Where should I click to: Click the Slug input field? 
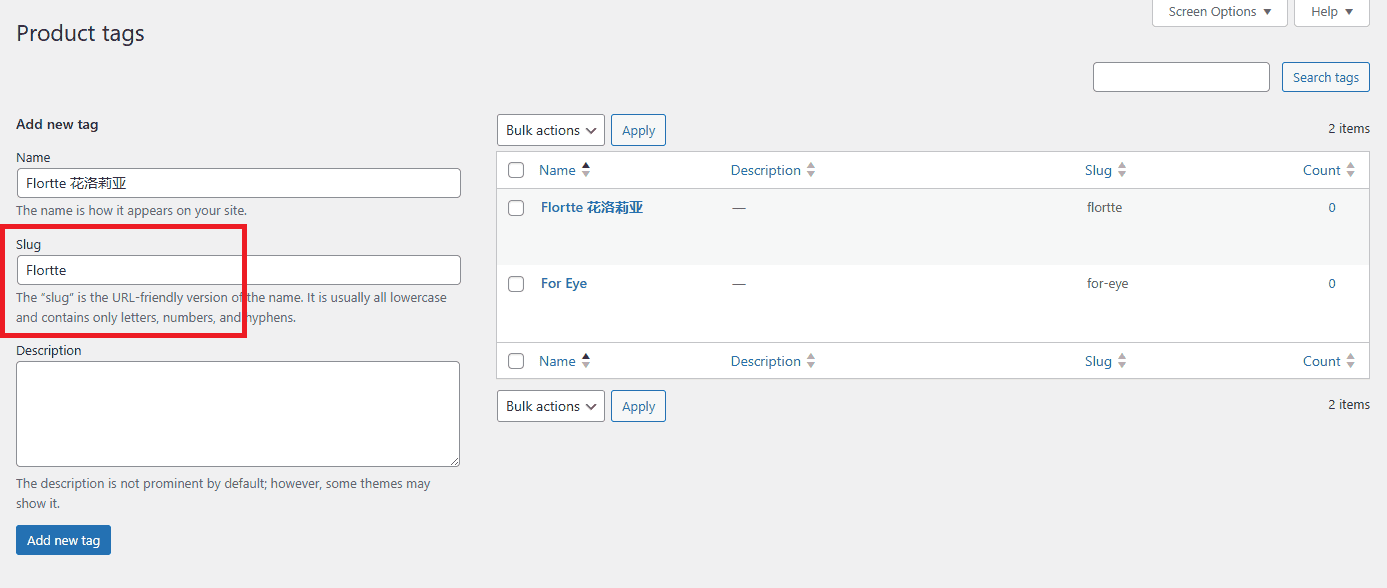coord(239,270)
